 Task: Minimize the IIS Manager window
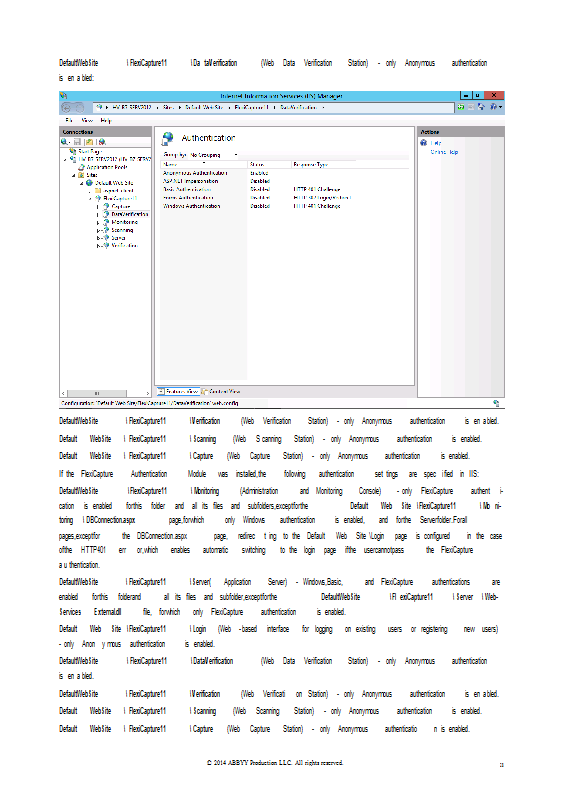pos(465,95)
